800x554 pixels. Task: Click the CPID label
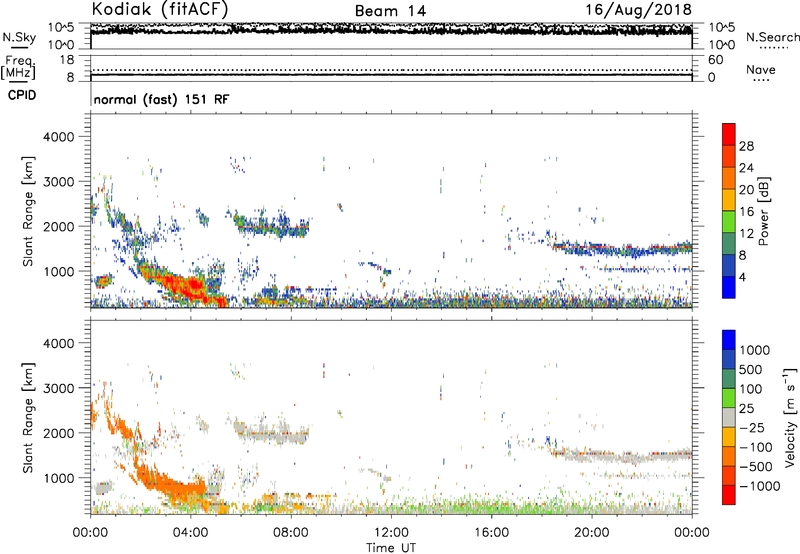[22, 95]
